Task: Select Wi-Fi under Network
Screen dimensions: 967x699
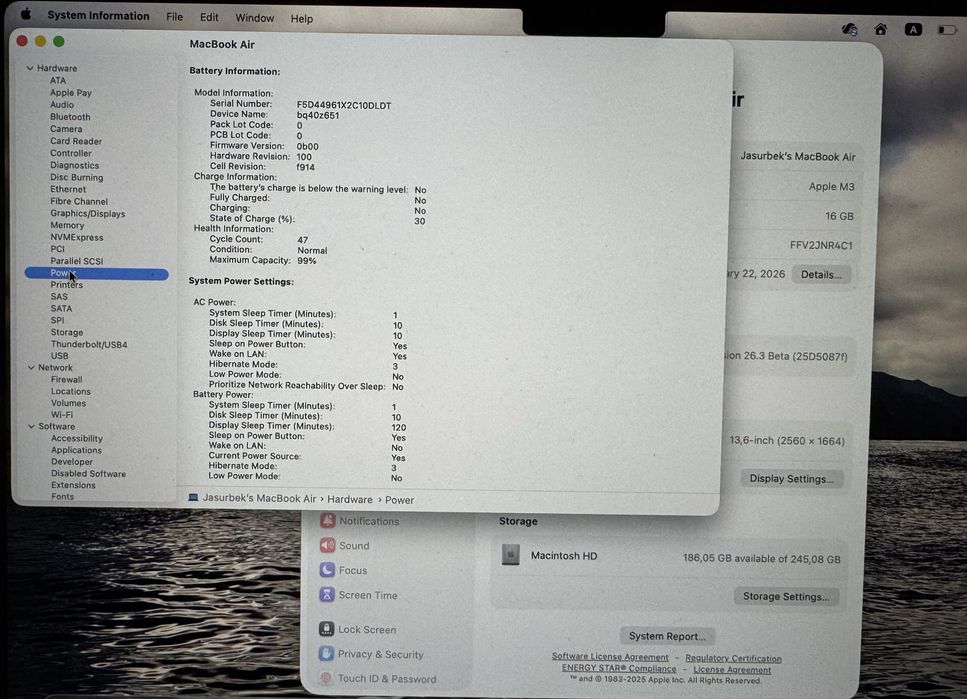Action: click(x=62, y=415)
